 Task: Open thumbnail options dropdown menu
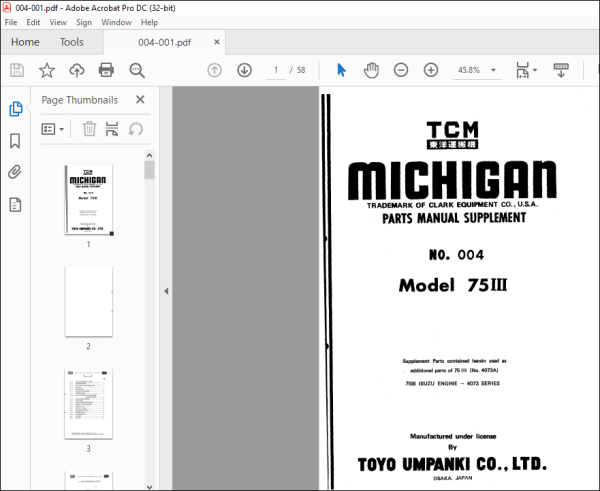click(x=52, y=129)
